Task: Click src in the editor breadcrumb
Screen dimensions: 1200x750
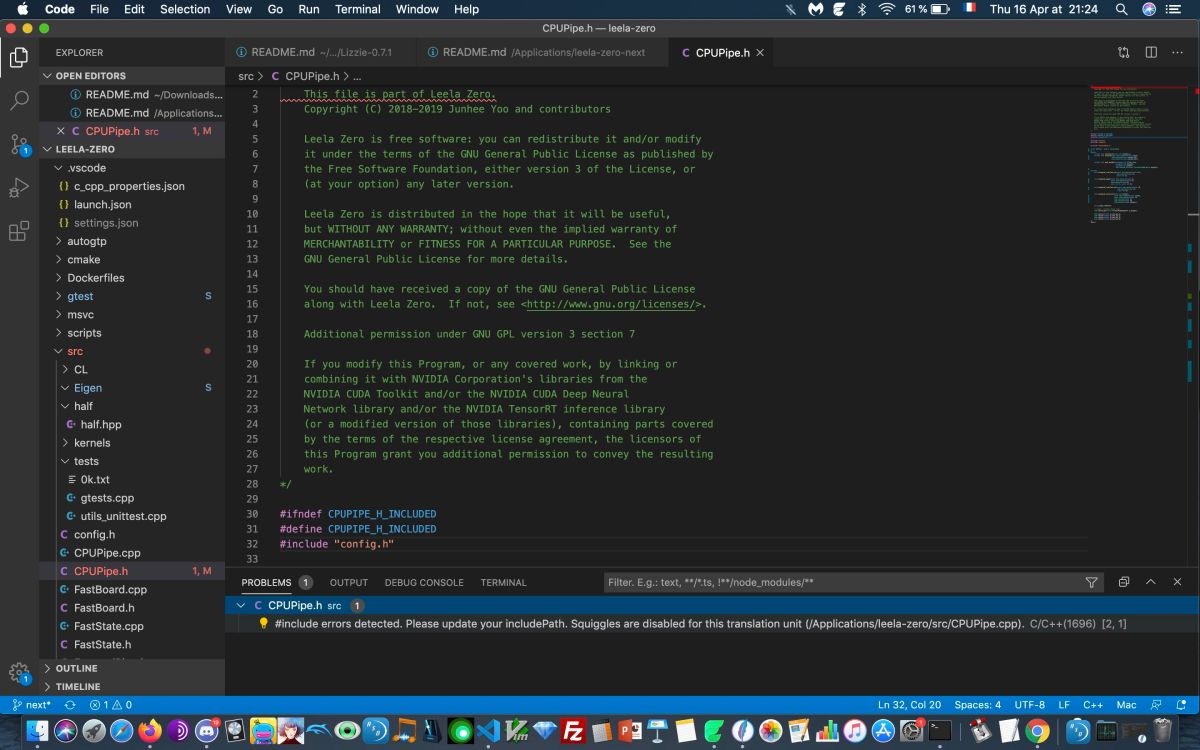Action: 246,76
